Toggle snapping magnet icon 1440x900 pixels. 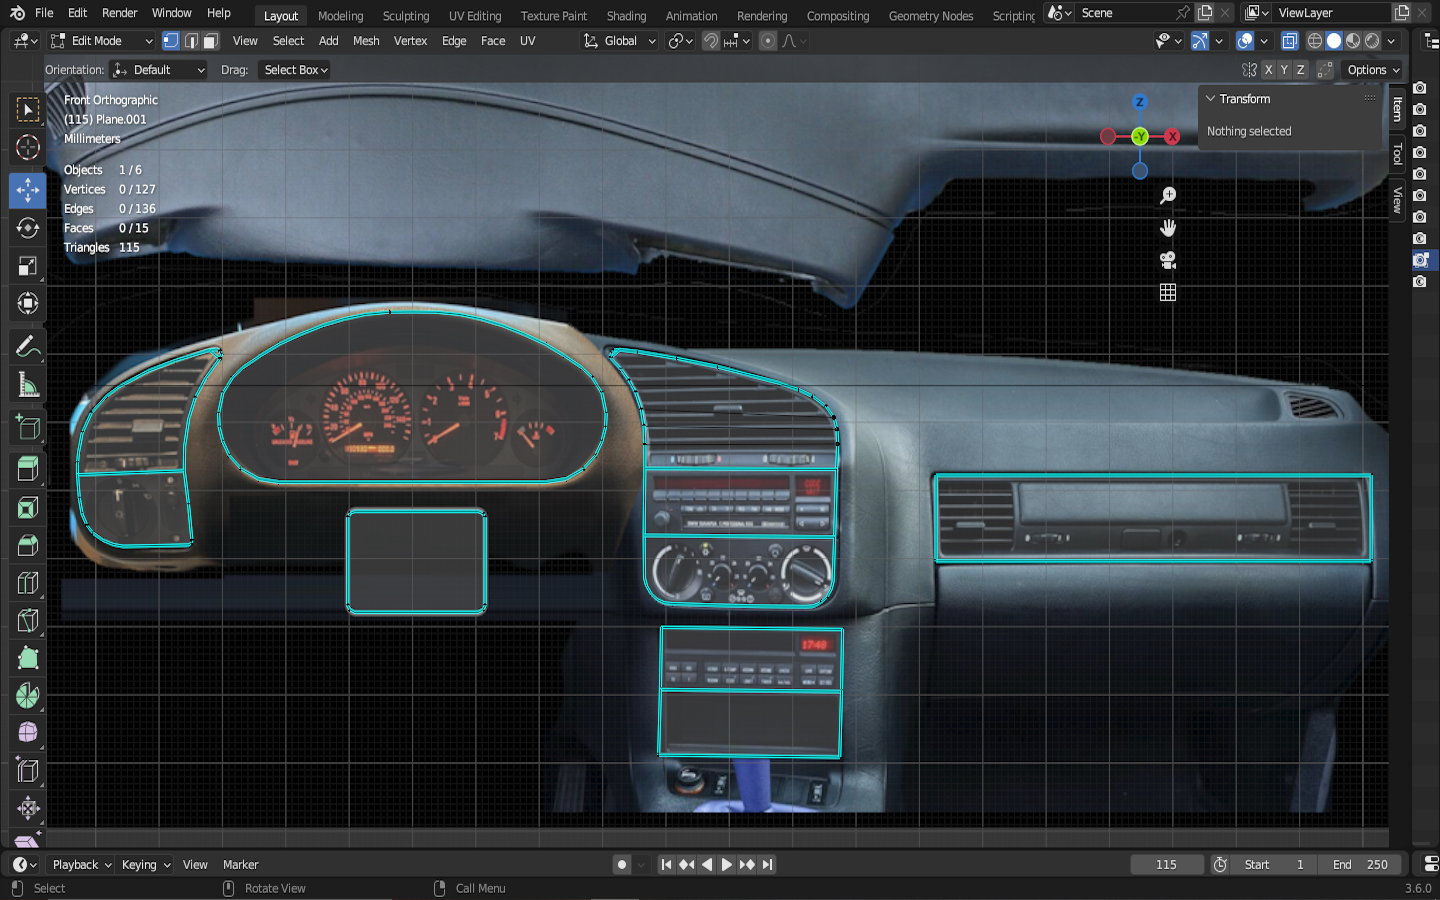(x=711, y=41)
